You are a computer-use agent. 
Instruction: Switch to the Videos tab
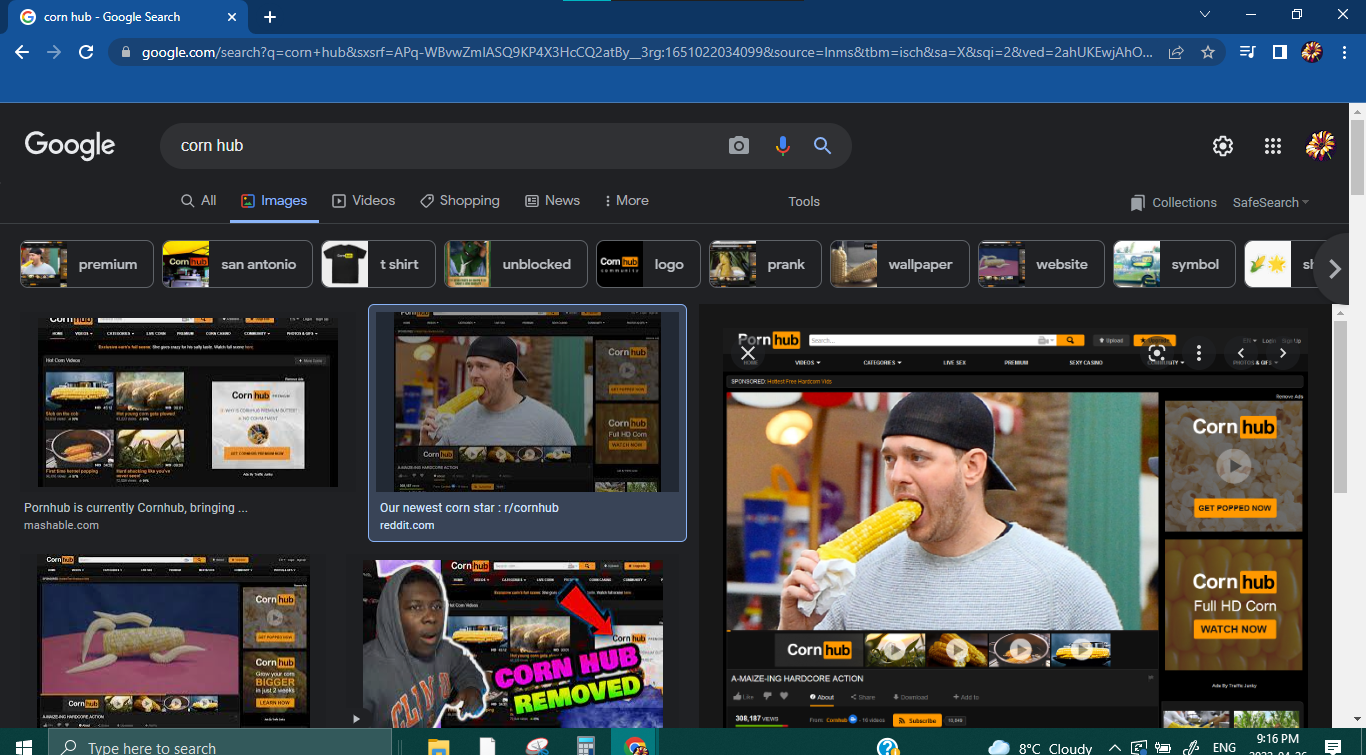pos(363,201)
